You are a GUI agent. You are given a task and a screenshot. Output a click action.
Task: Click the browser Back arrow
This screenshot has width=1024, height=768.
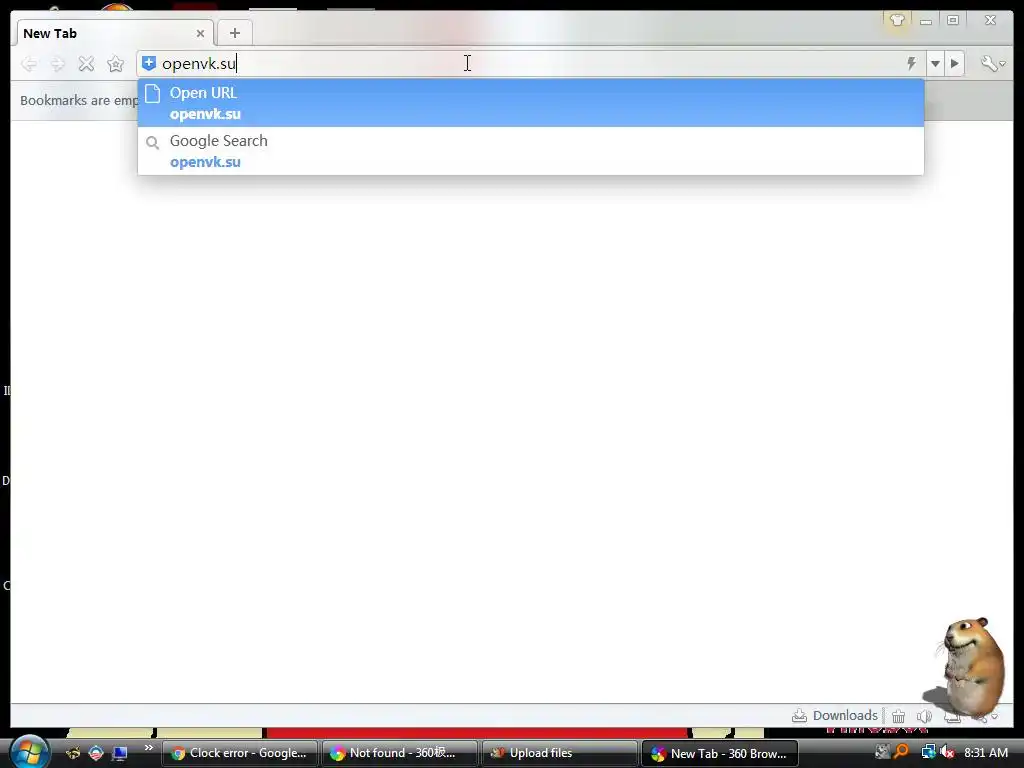(29, 63)
